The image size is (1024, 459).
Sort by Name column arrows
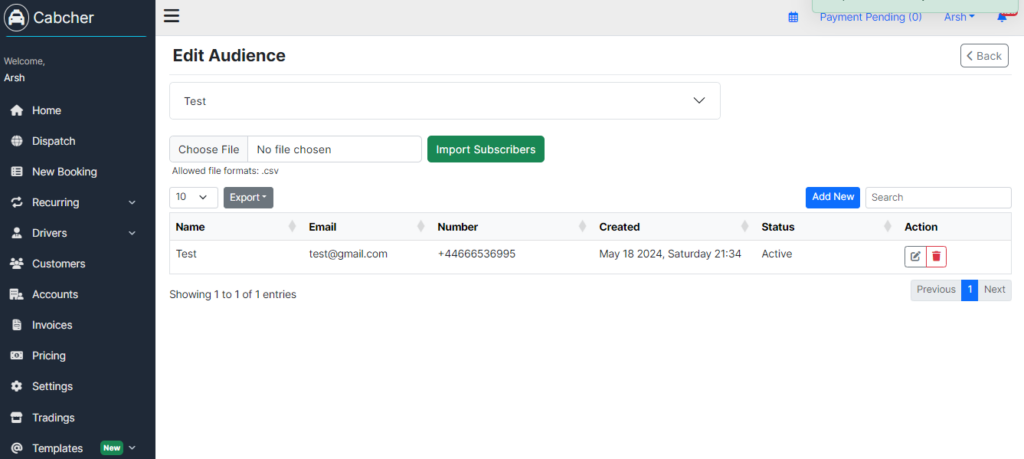tap(292, 227)
